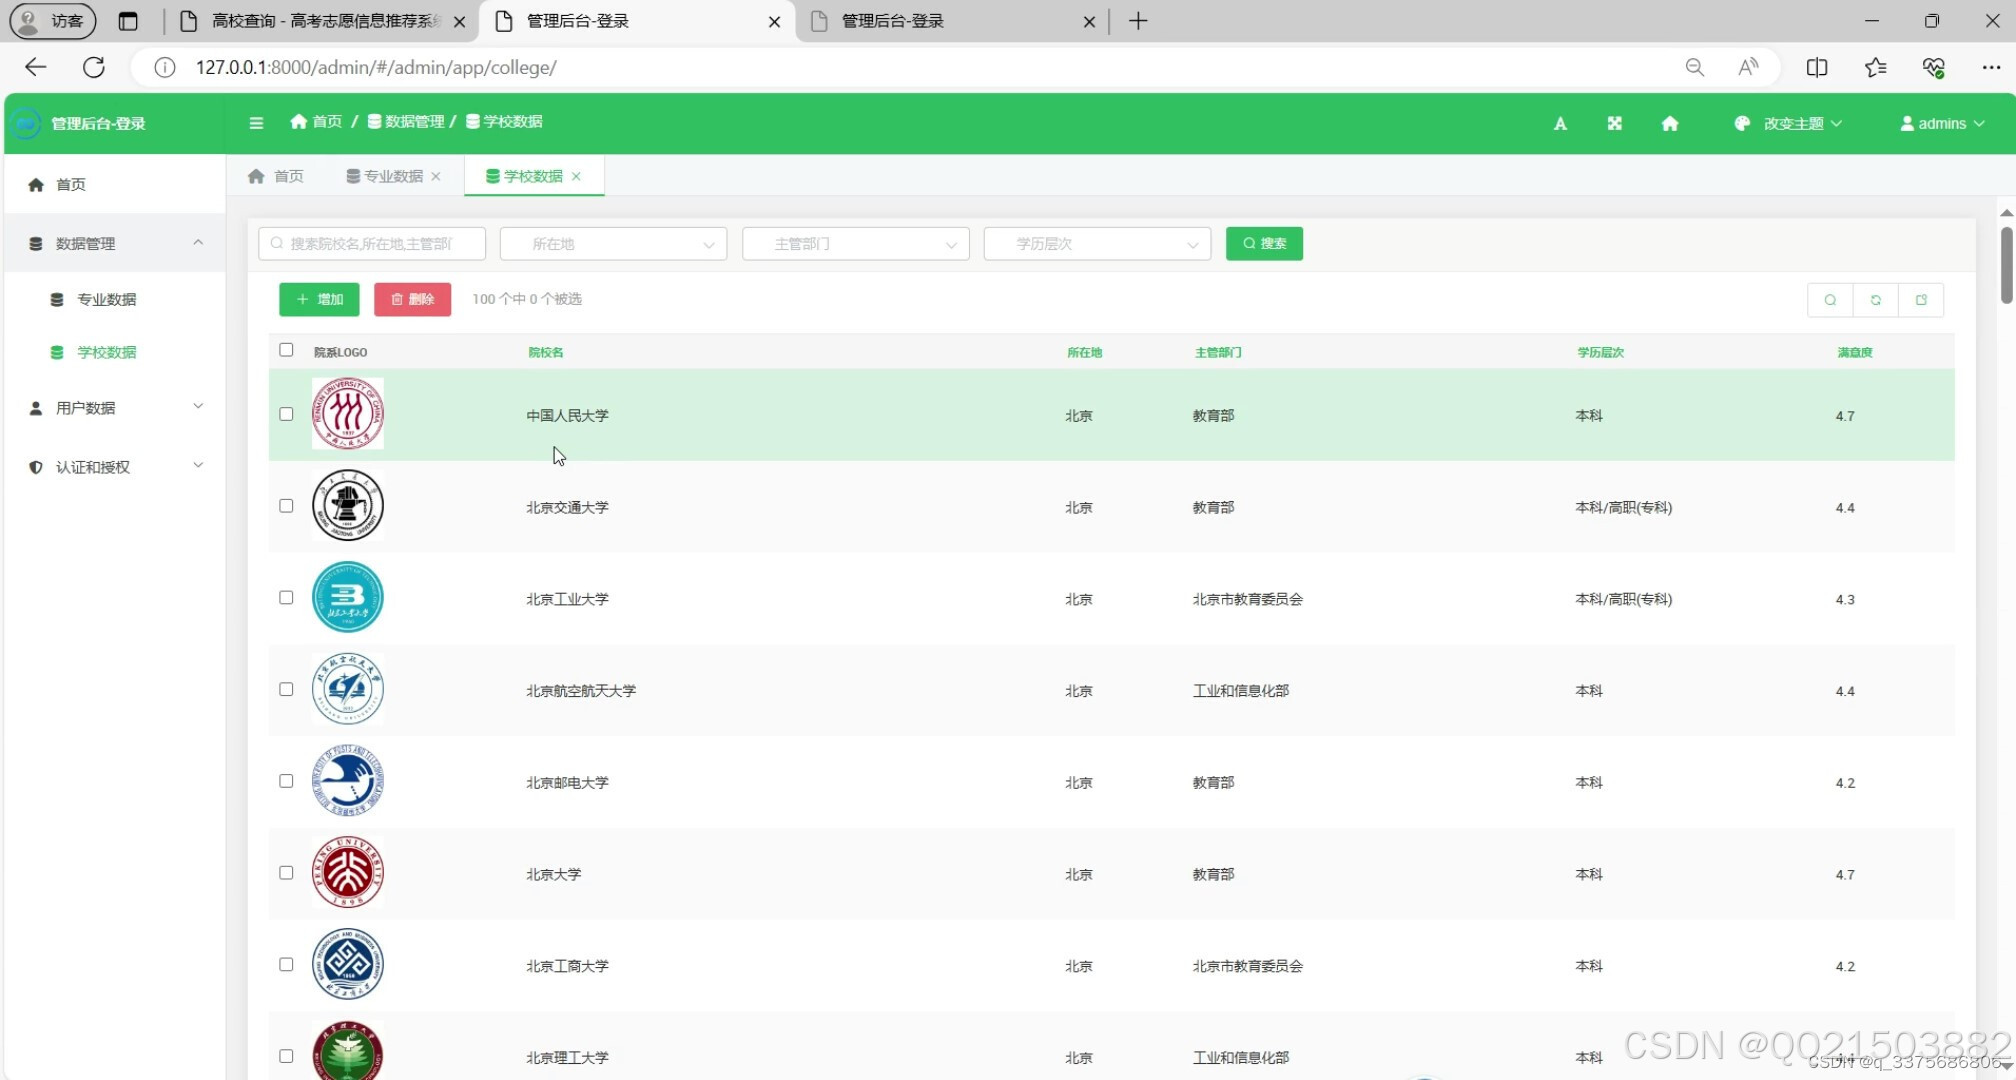
Task: Check the box for 北京交通大学 row
Action: click(x=286, y=506)
